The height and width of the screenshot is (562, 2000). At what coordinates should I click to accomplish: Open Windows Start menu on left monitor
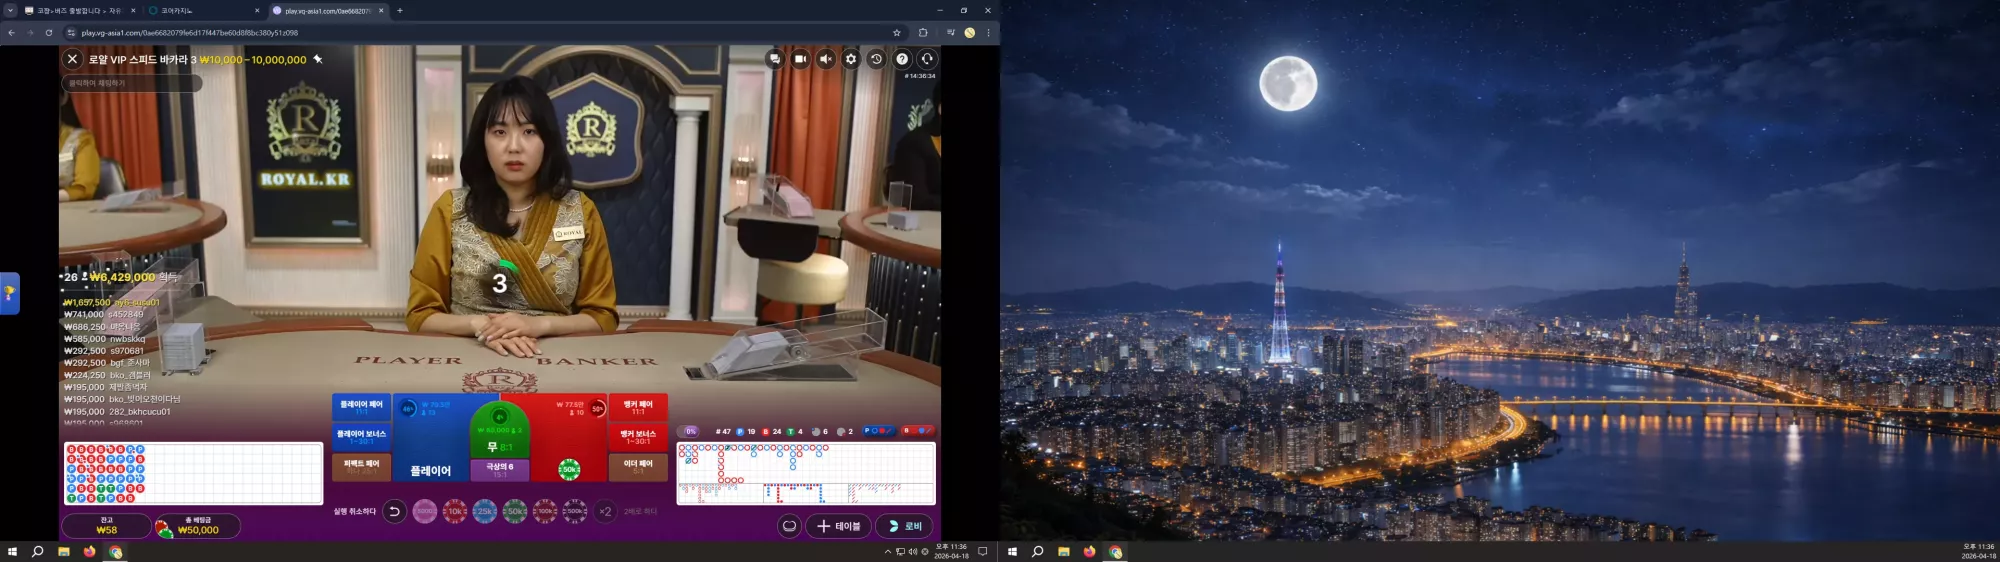pos(12,551)
